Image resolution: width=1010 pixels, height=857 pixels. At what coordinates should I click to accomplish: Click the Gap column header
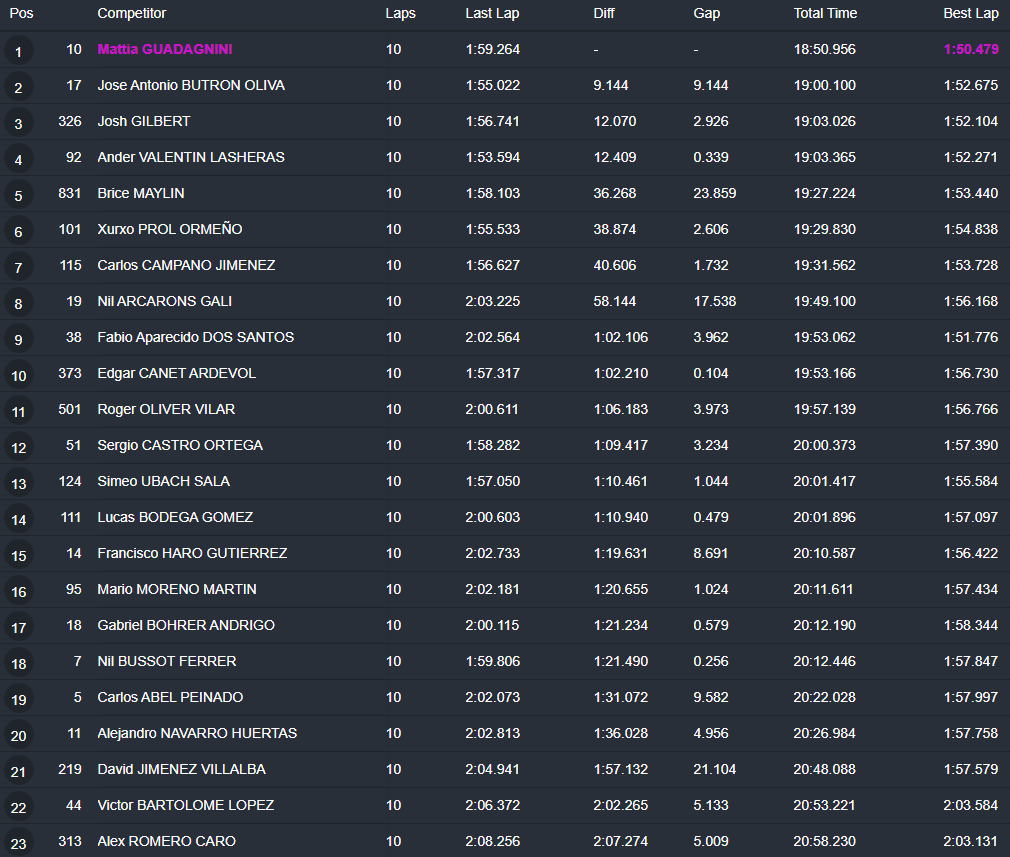706,13
